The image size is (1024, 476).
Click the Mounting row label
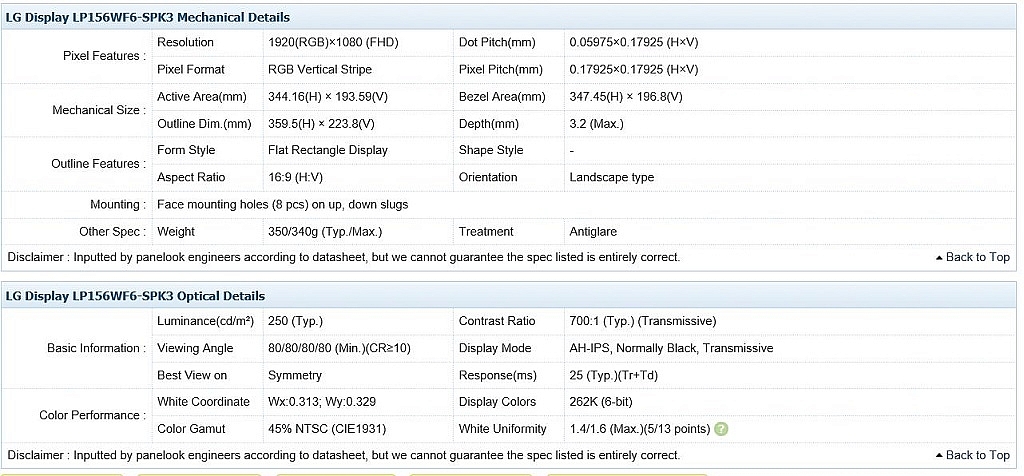coord(118,205)
